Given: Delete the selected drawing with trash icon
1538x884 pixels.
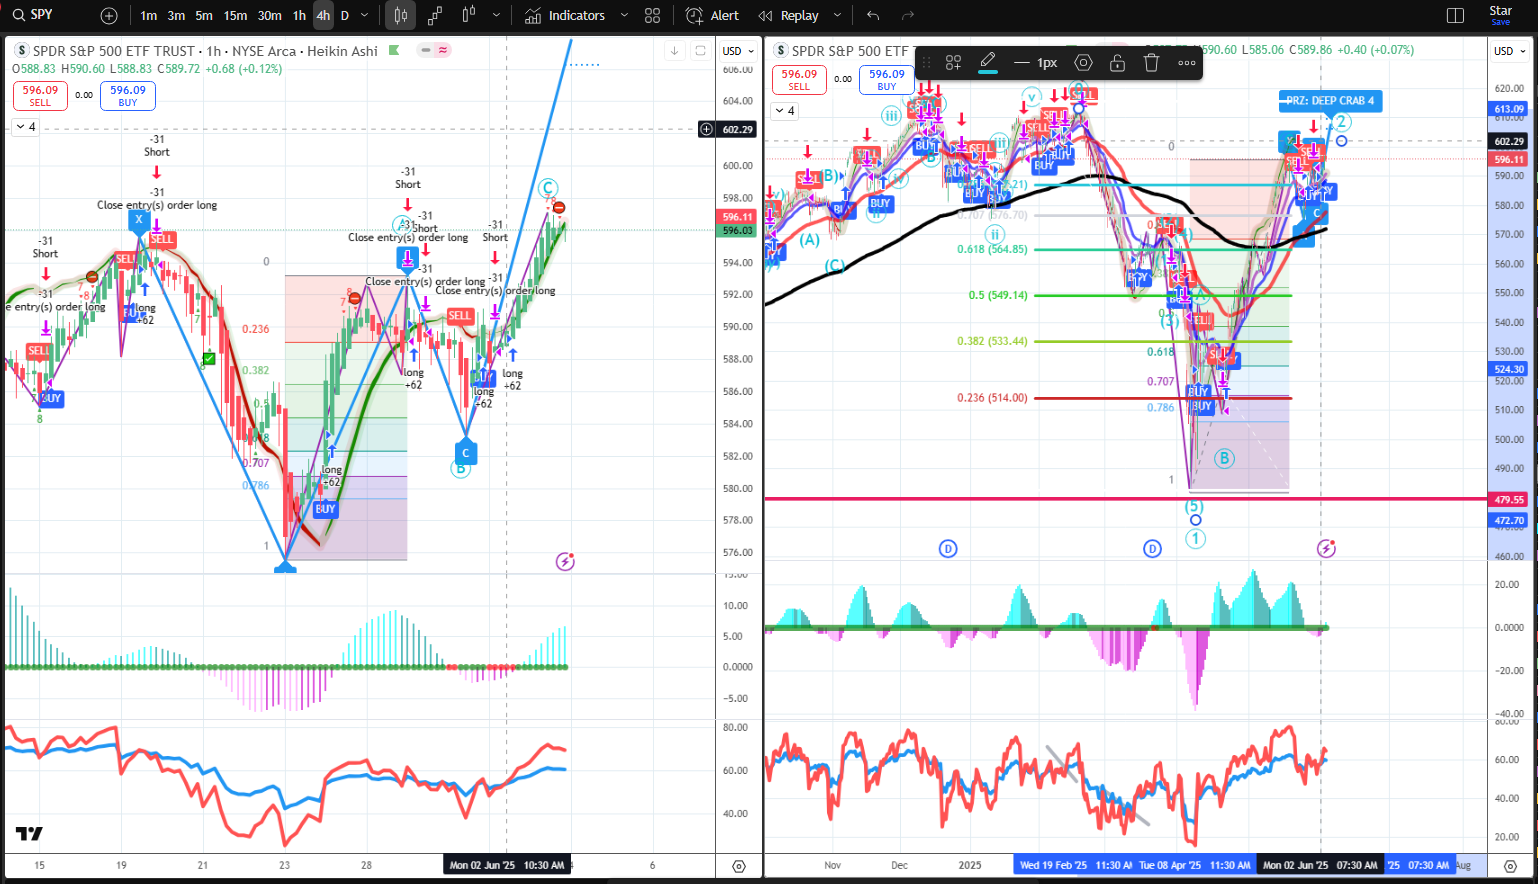Looking at the screenshot, I should (1151, 63).
